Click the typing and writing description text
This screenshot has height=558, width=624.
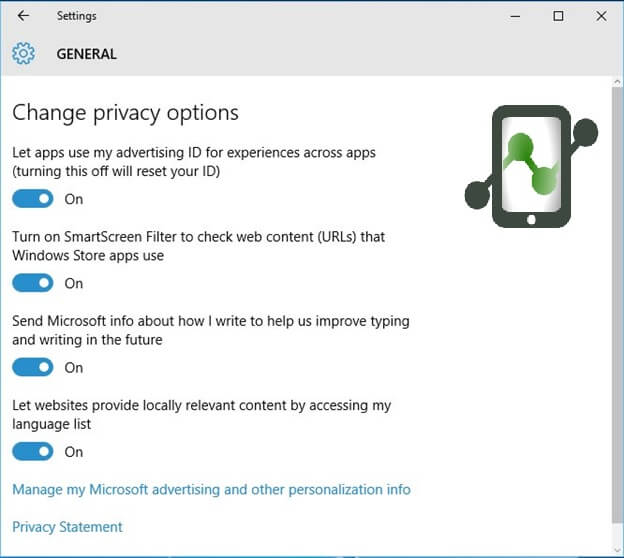click(211, 330)
